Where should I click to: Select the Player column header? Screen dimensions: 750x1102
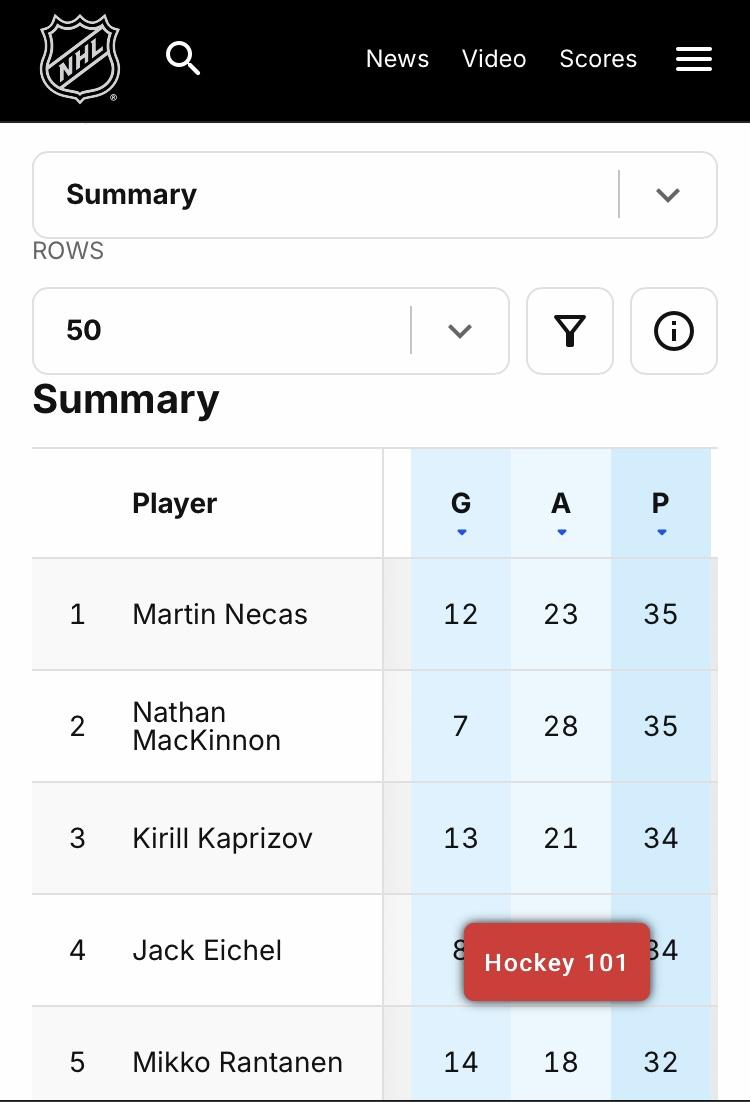pyautogui.click(x=174, y=503)
